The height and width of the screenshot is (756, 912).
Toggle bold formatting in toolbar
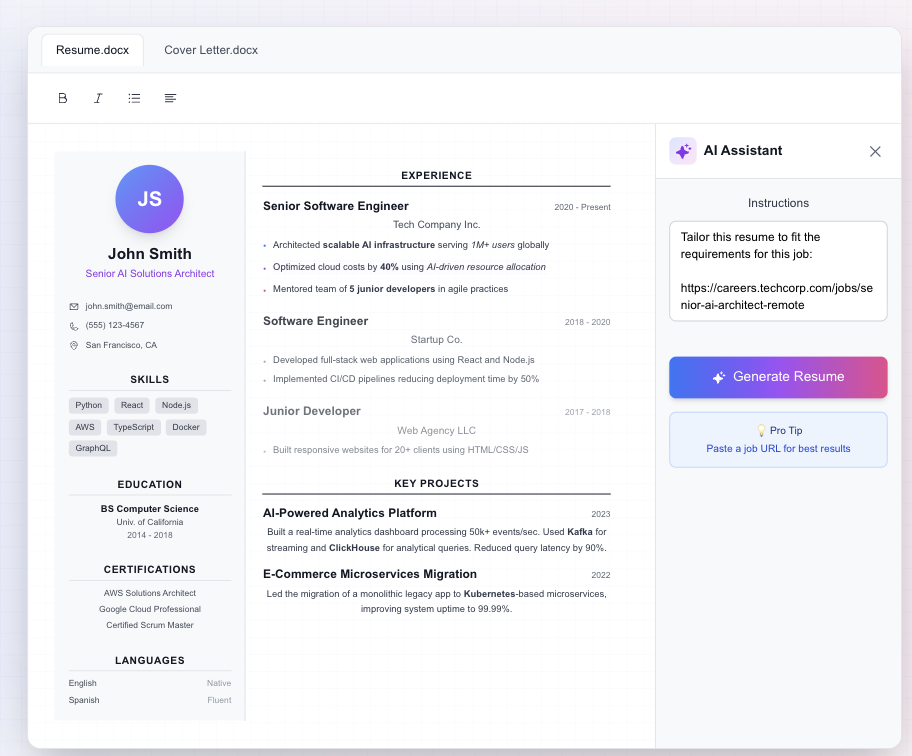coord(63,98)
